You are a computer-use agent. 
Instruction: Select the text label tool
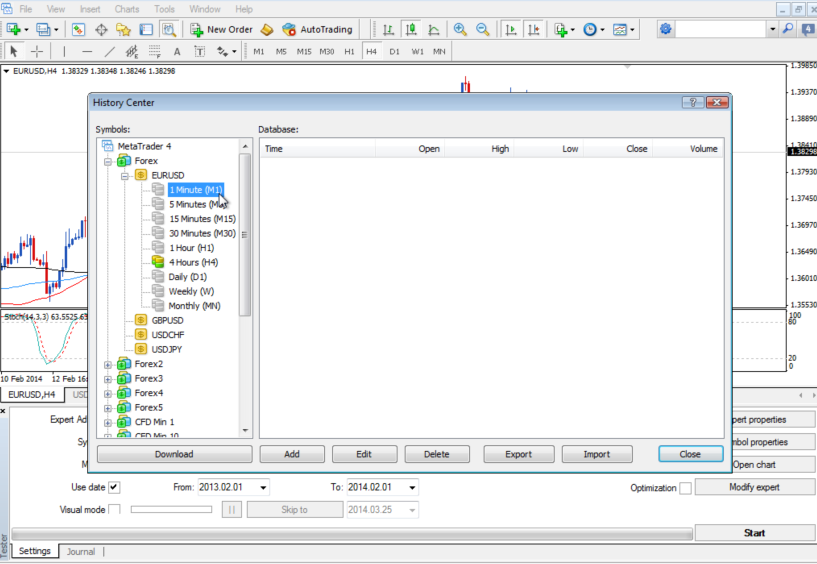tap(200, 52)
